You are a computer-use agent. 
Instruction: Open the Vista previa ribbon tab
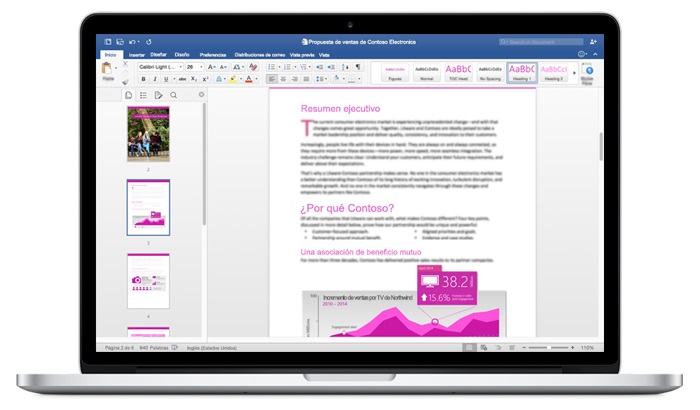[302, 55]
